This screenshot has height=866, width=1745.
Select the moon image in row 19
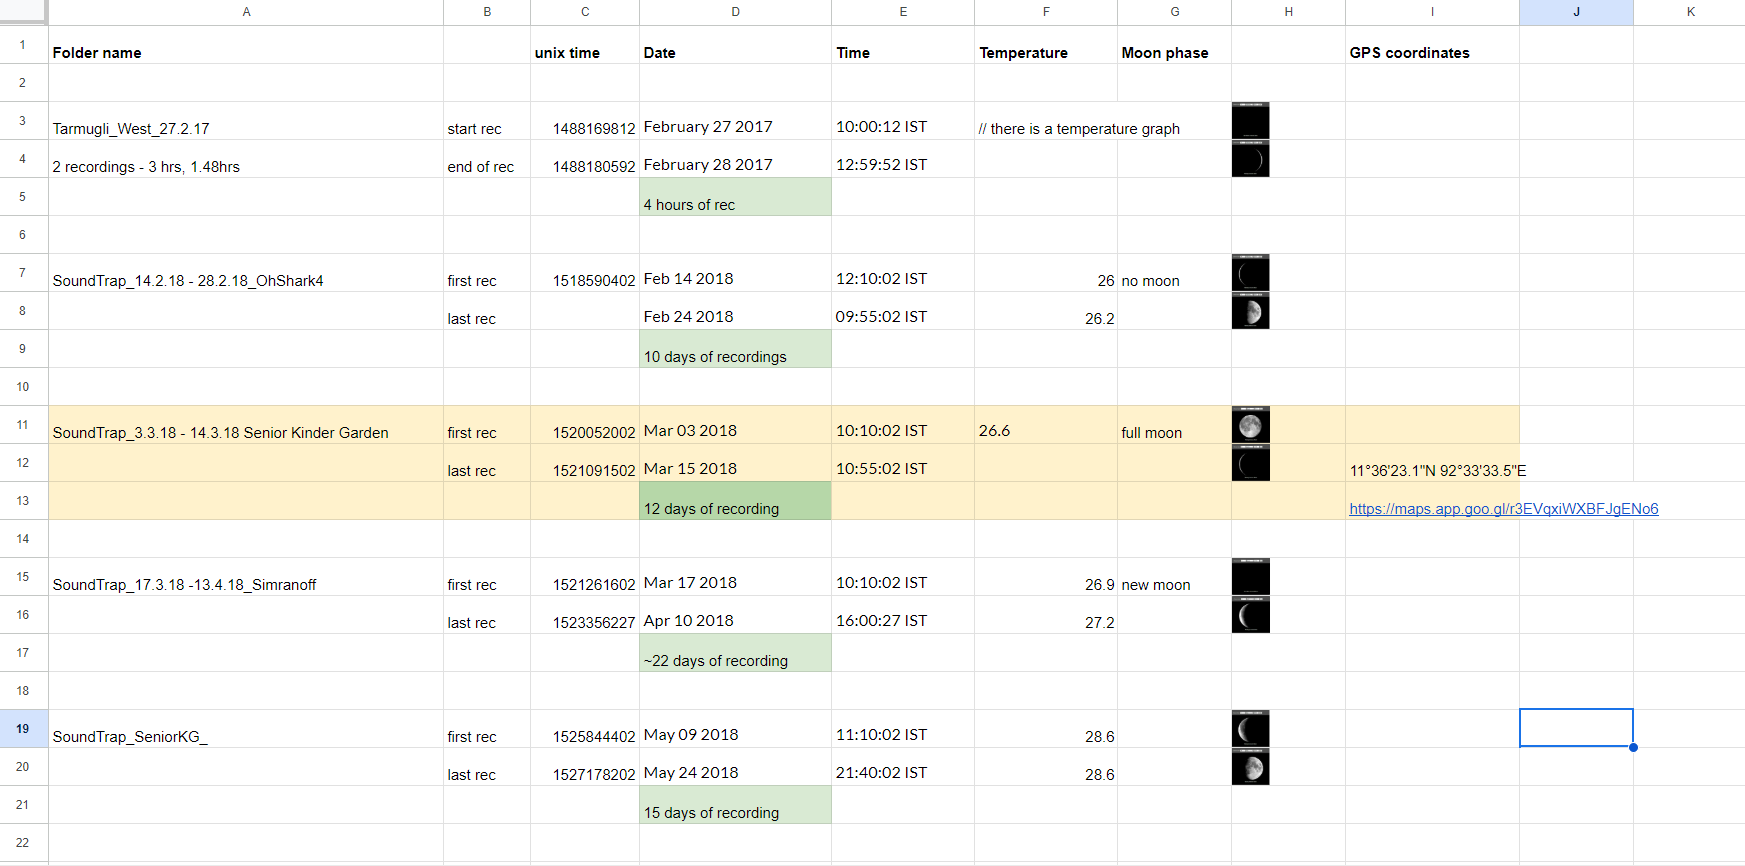1250,729
